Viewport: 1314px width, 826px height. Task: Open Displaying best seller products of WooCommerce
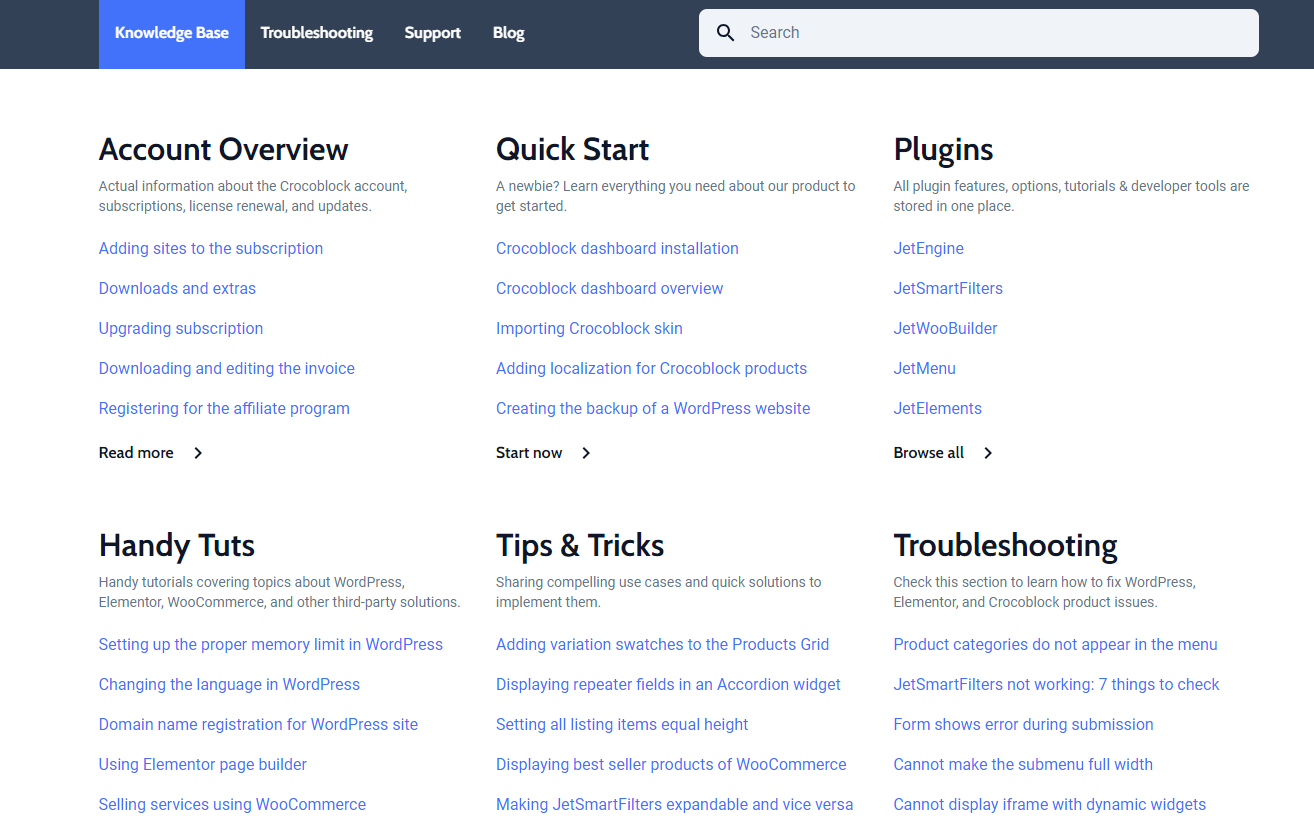671,764
